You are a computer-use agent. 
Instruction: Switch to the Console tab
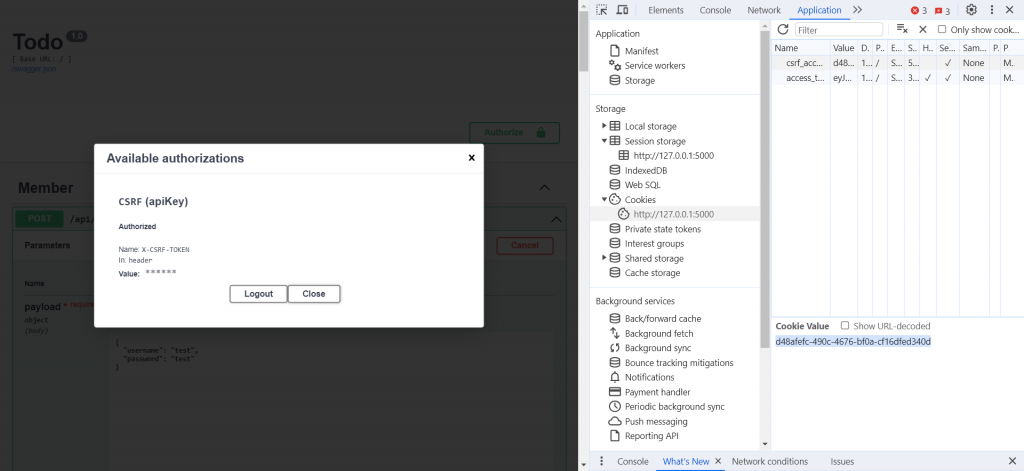(x=715, y=10)
